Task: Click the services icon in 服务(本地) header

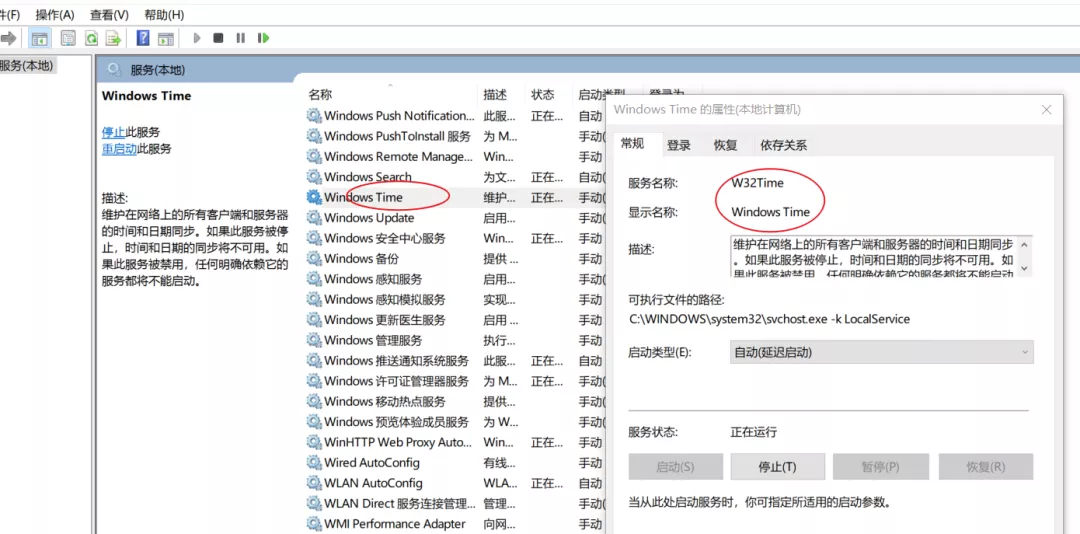Action: click(x=115, y=70)
